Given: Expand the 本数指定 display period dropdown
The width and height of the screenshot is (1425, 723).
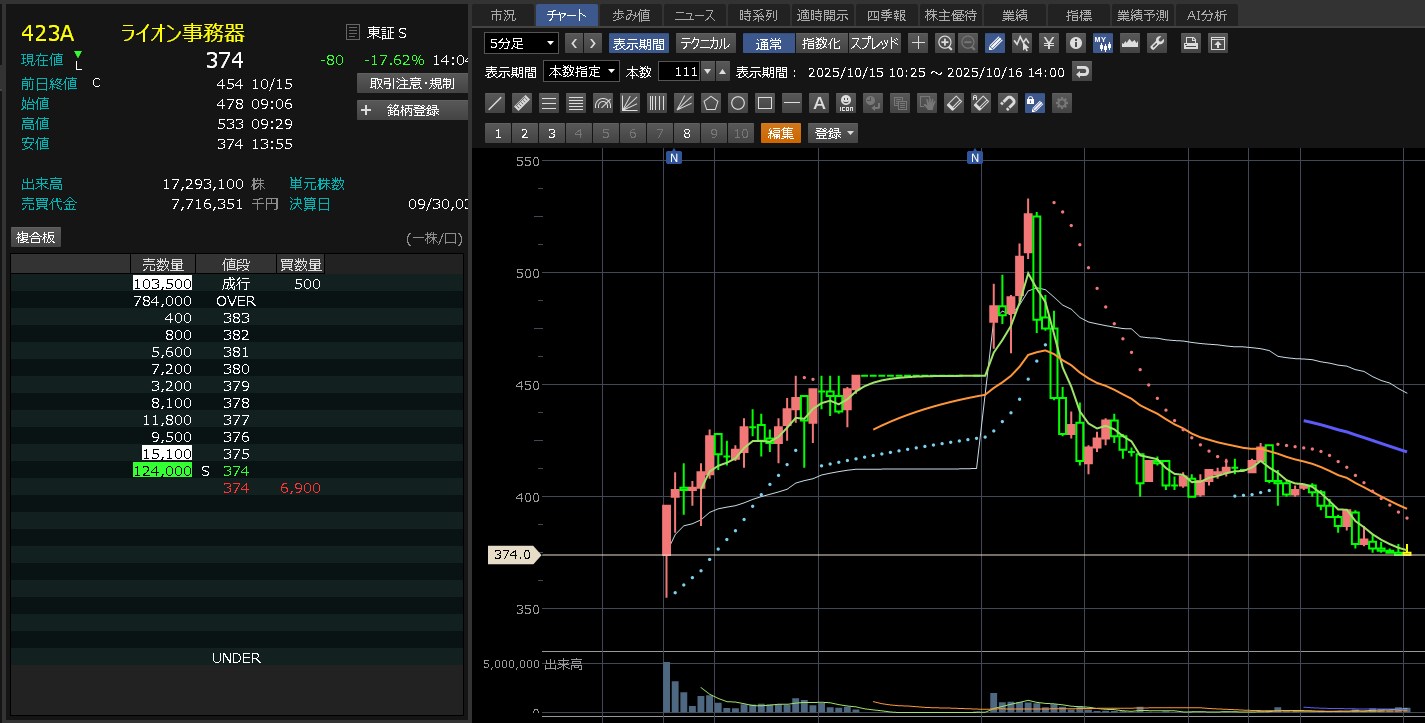Looking at the screenshot, I should pos(581,72).
